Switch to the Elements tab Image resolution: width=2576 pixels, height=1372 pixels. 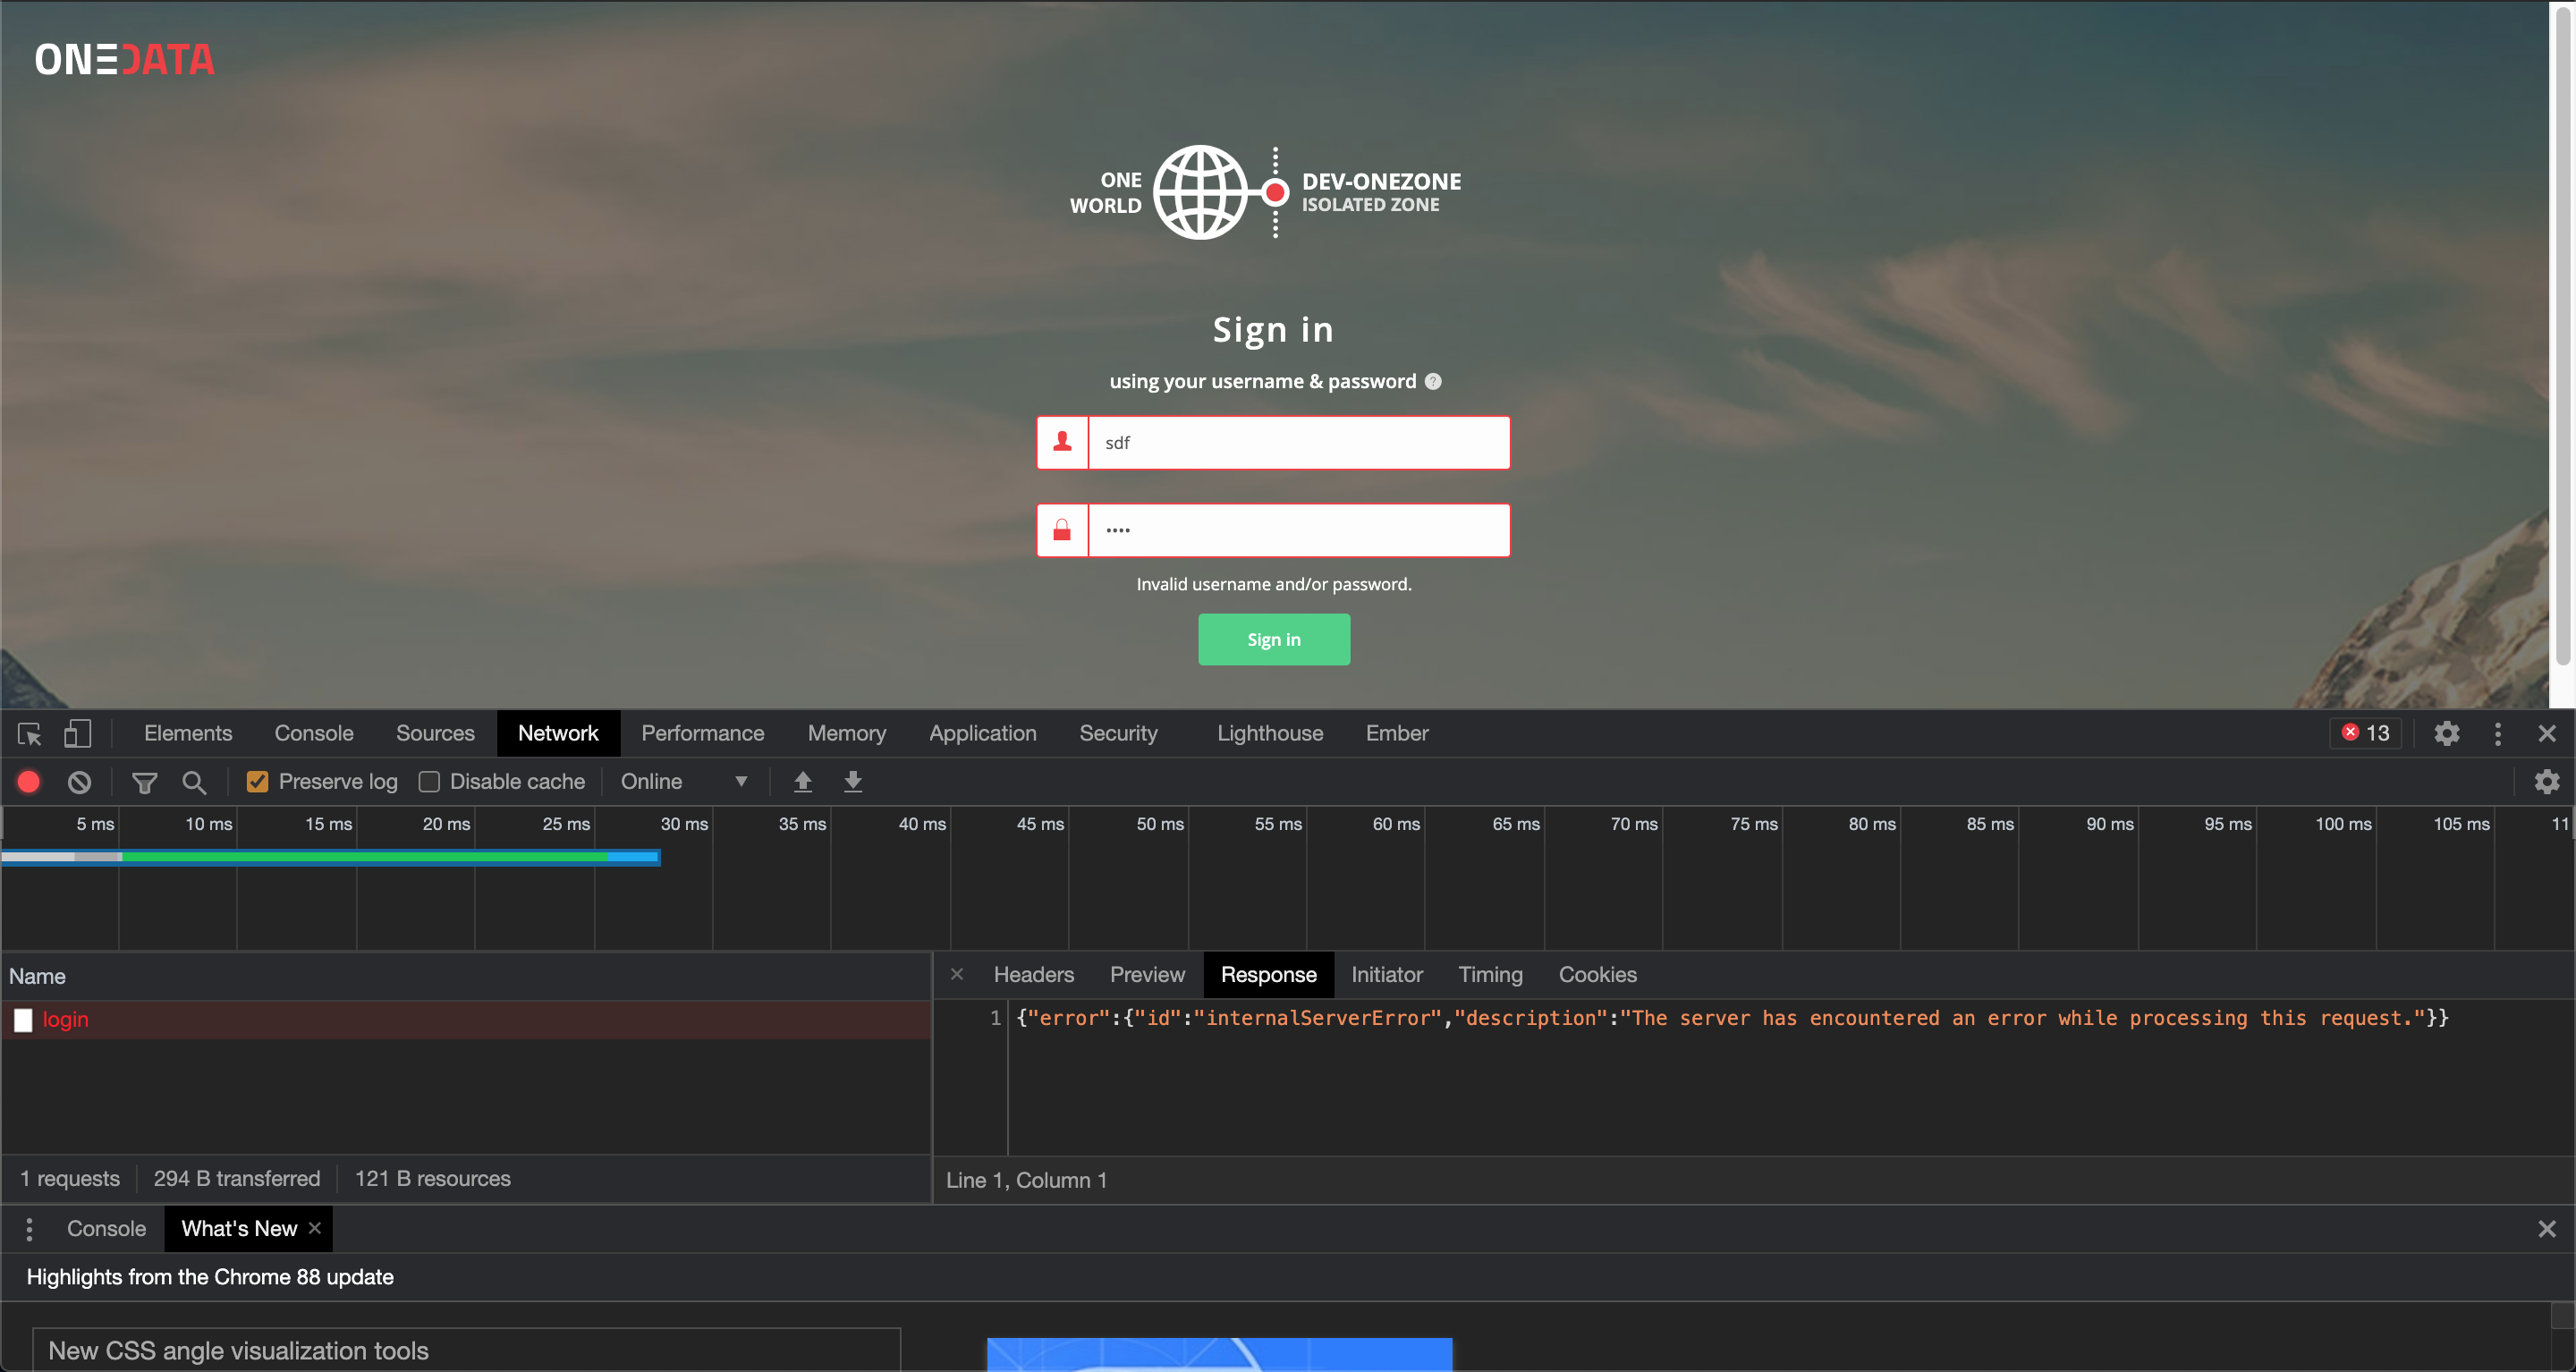pos(188,734)
